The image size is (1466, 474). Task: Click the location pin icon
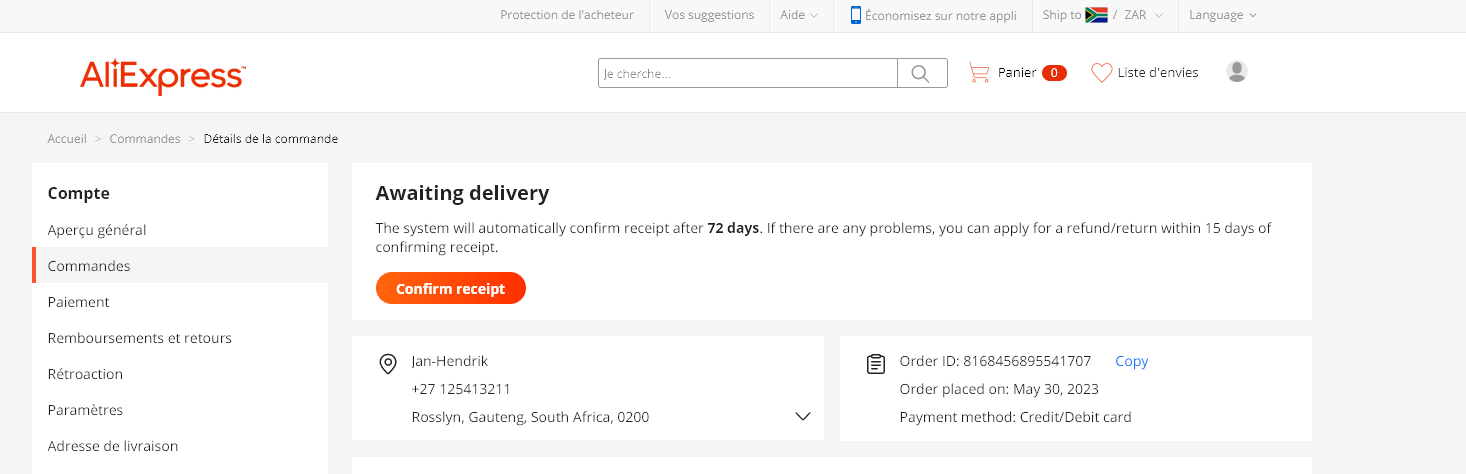389,364
